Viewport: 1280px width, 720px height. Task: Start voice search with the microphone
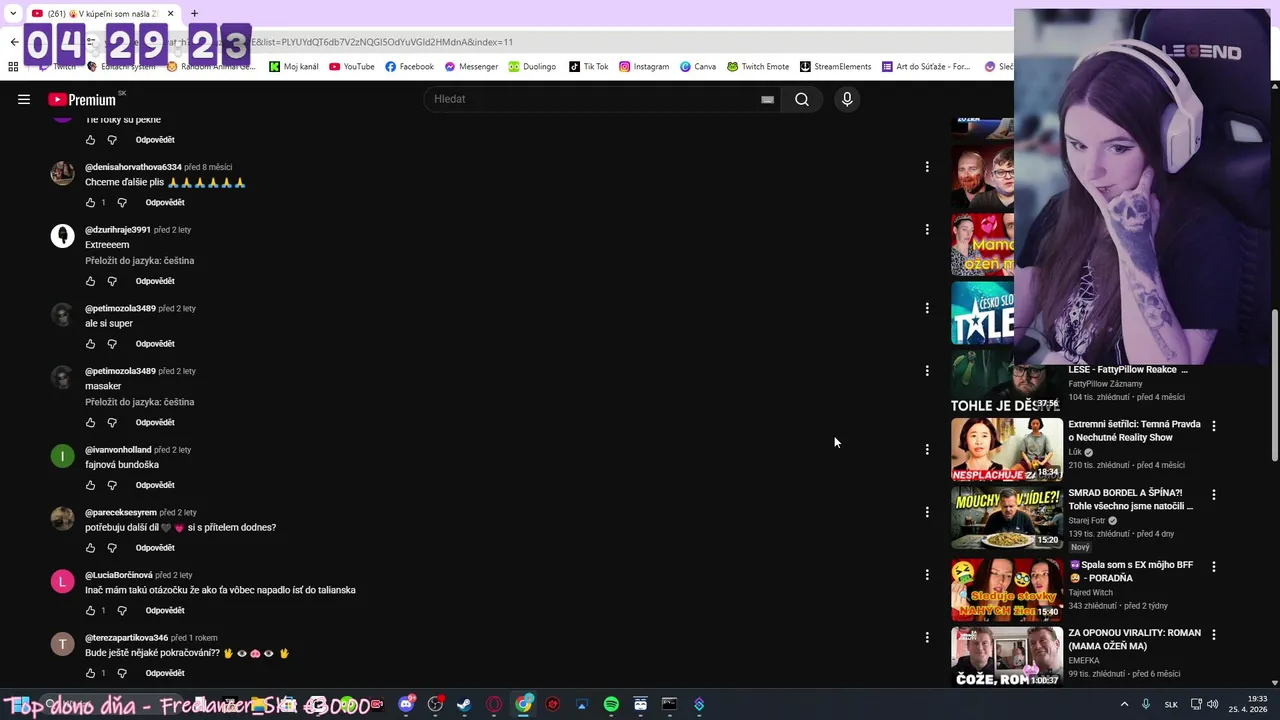[847, 99]
